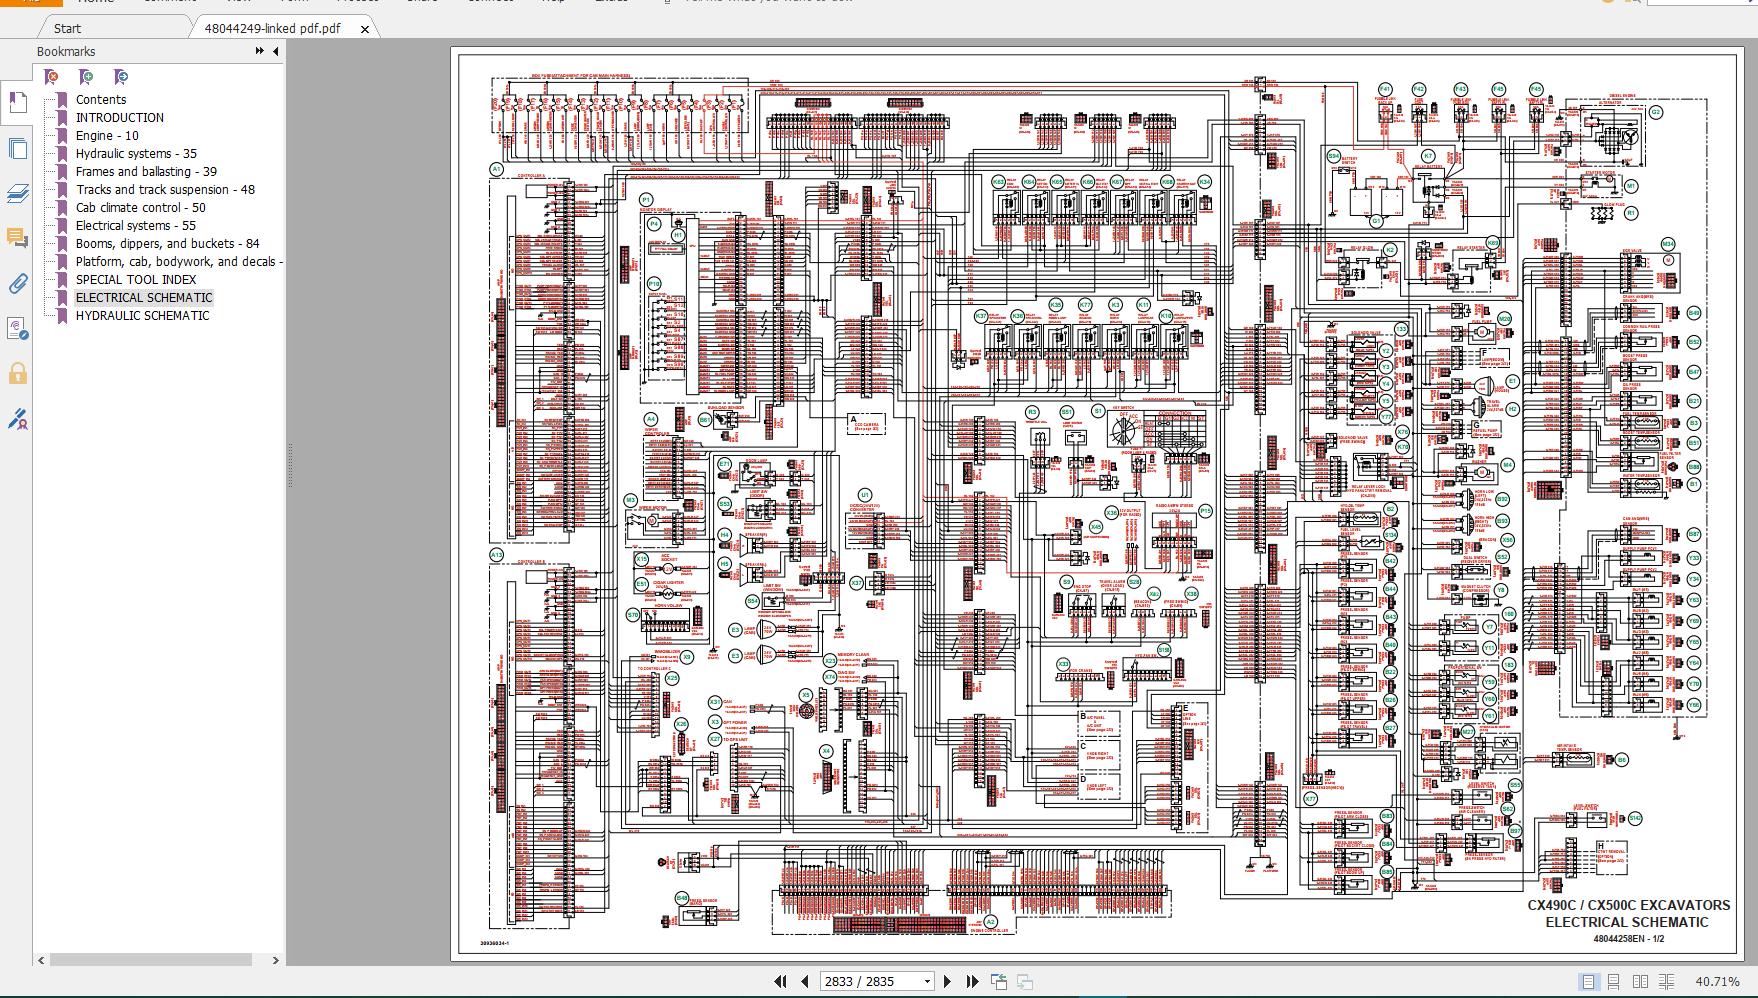The height and width of the screenshot is (998, 1758).
Task: Go to the previous page
Action: click(x=804, y=982)
